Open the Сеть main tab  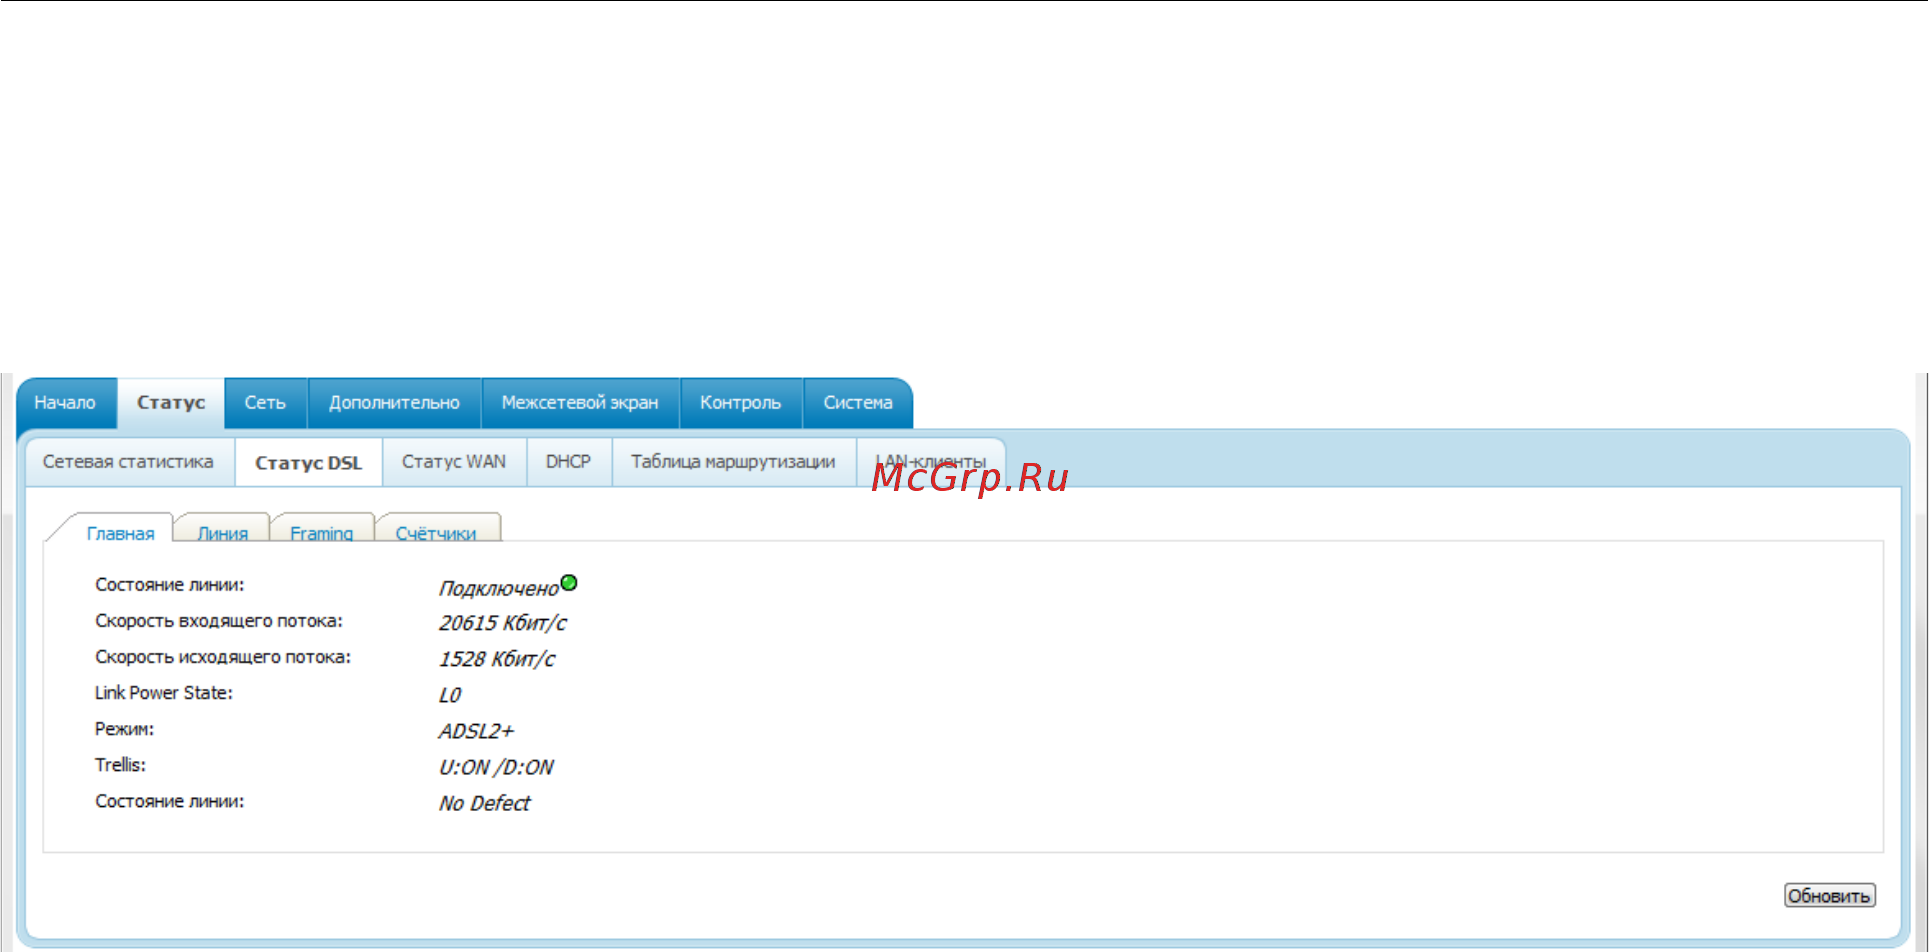[265, 403]
